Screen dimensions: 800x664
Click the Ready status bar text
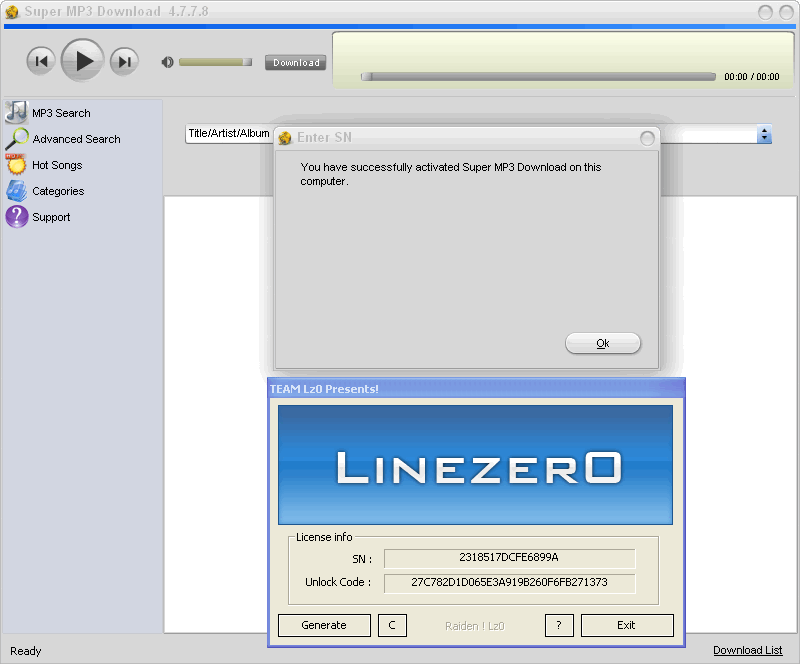26,651
